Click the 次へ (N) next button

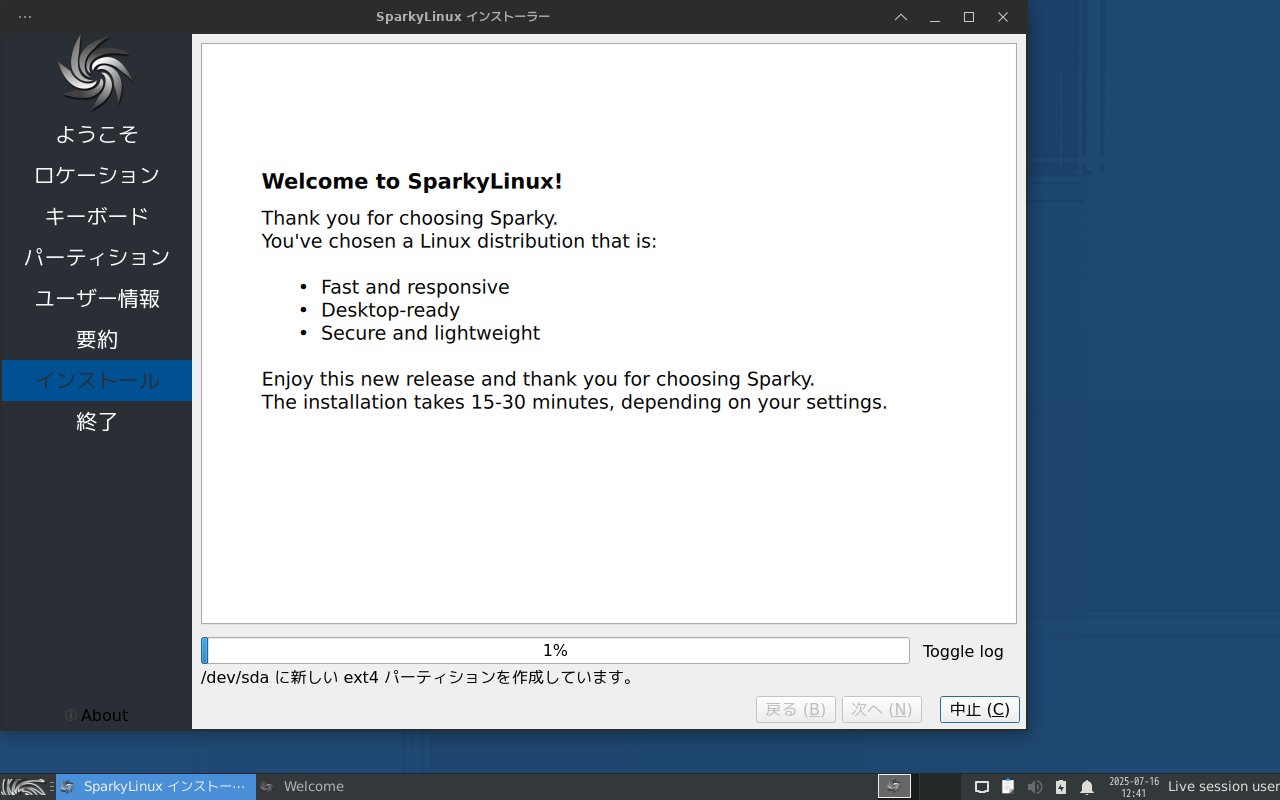click(x=881, y=709)
